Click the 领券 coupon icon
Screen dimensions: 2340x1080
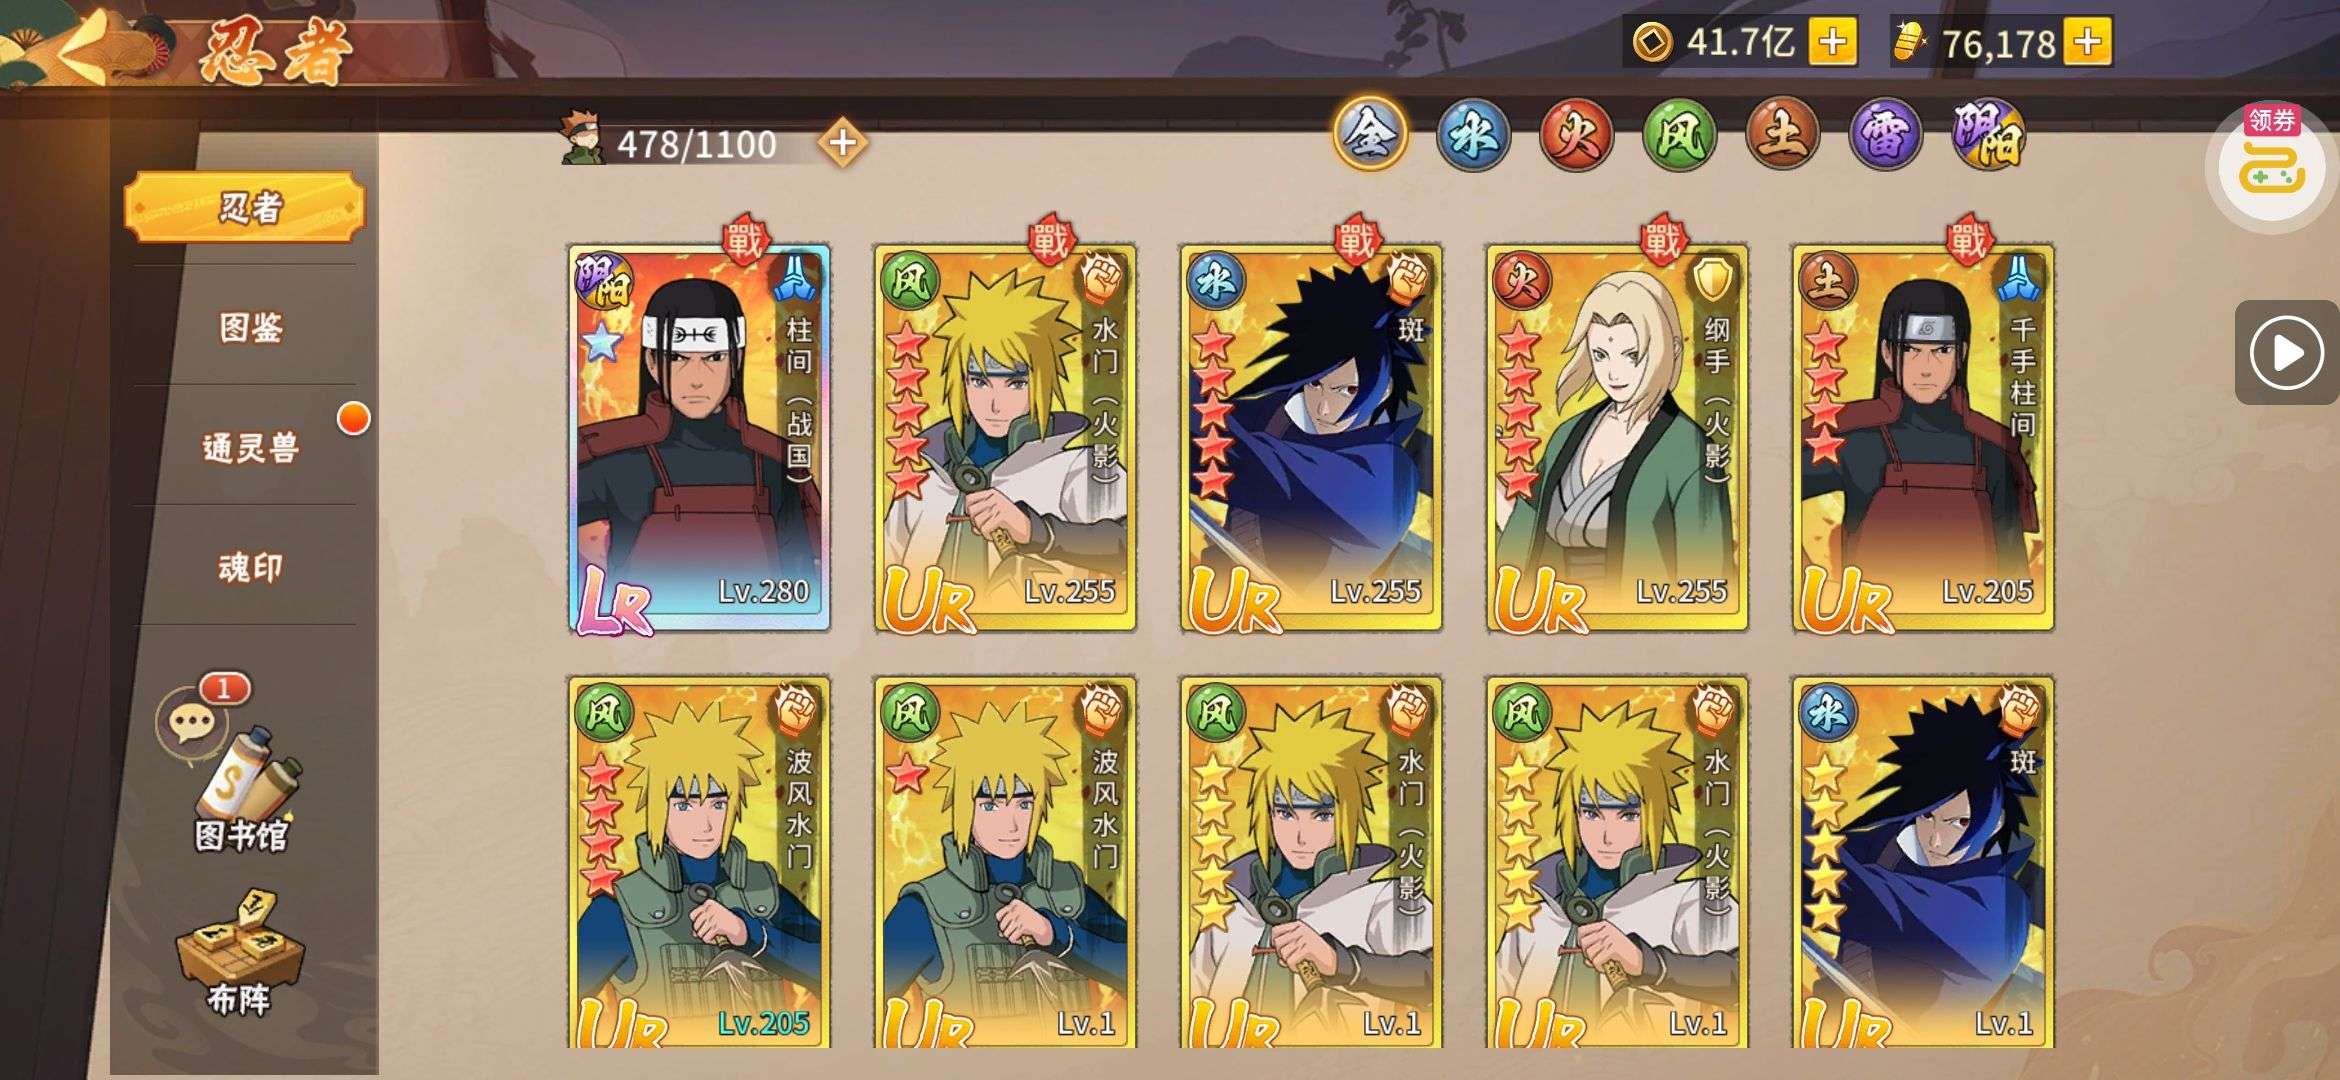2271,160
